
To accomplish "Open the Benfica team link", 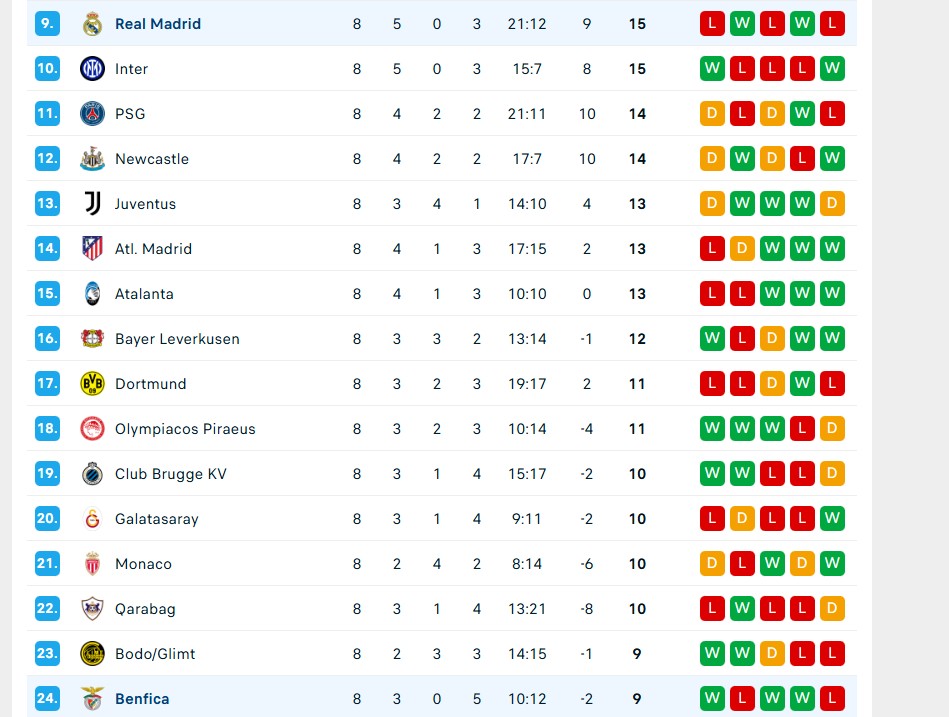I will 142,699.
